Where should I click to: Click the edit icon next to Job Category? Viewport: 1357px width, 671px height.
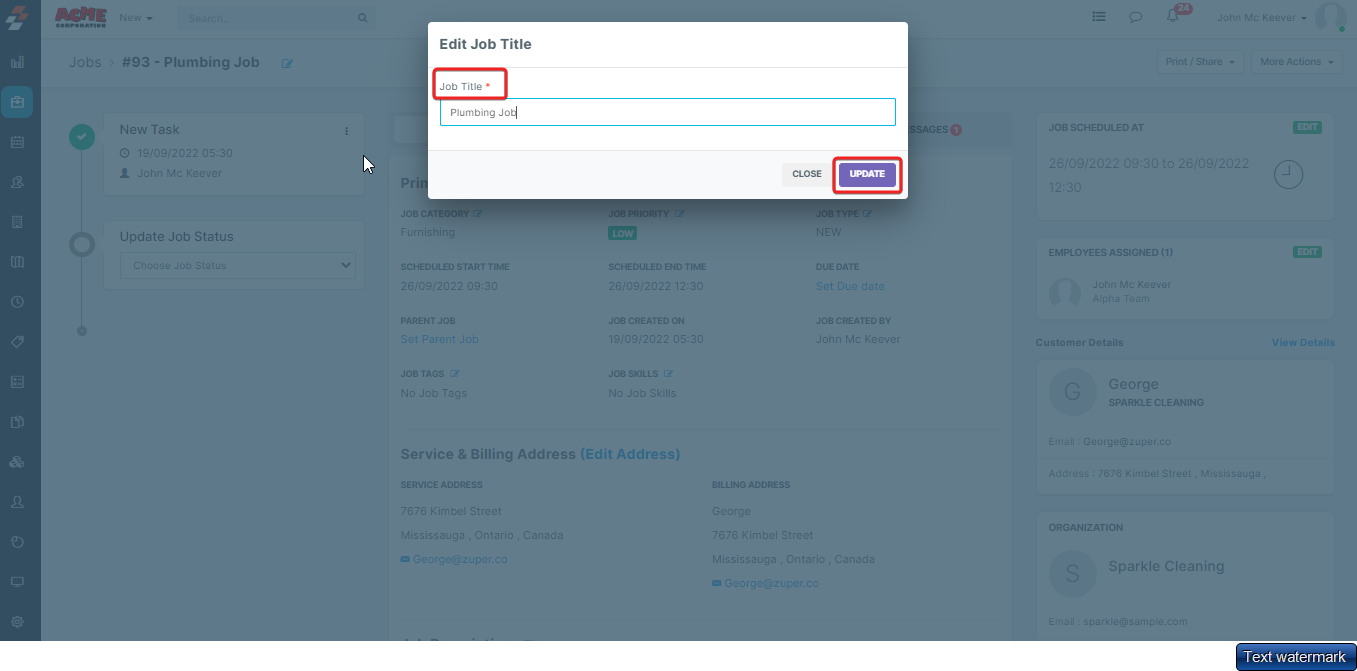[478, 213]
